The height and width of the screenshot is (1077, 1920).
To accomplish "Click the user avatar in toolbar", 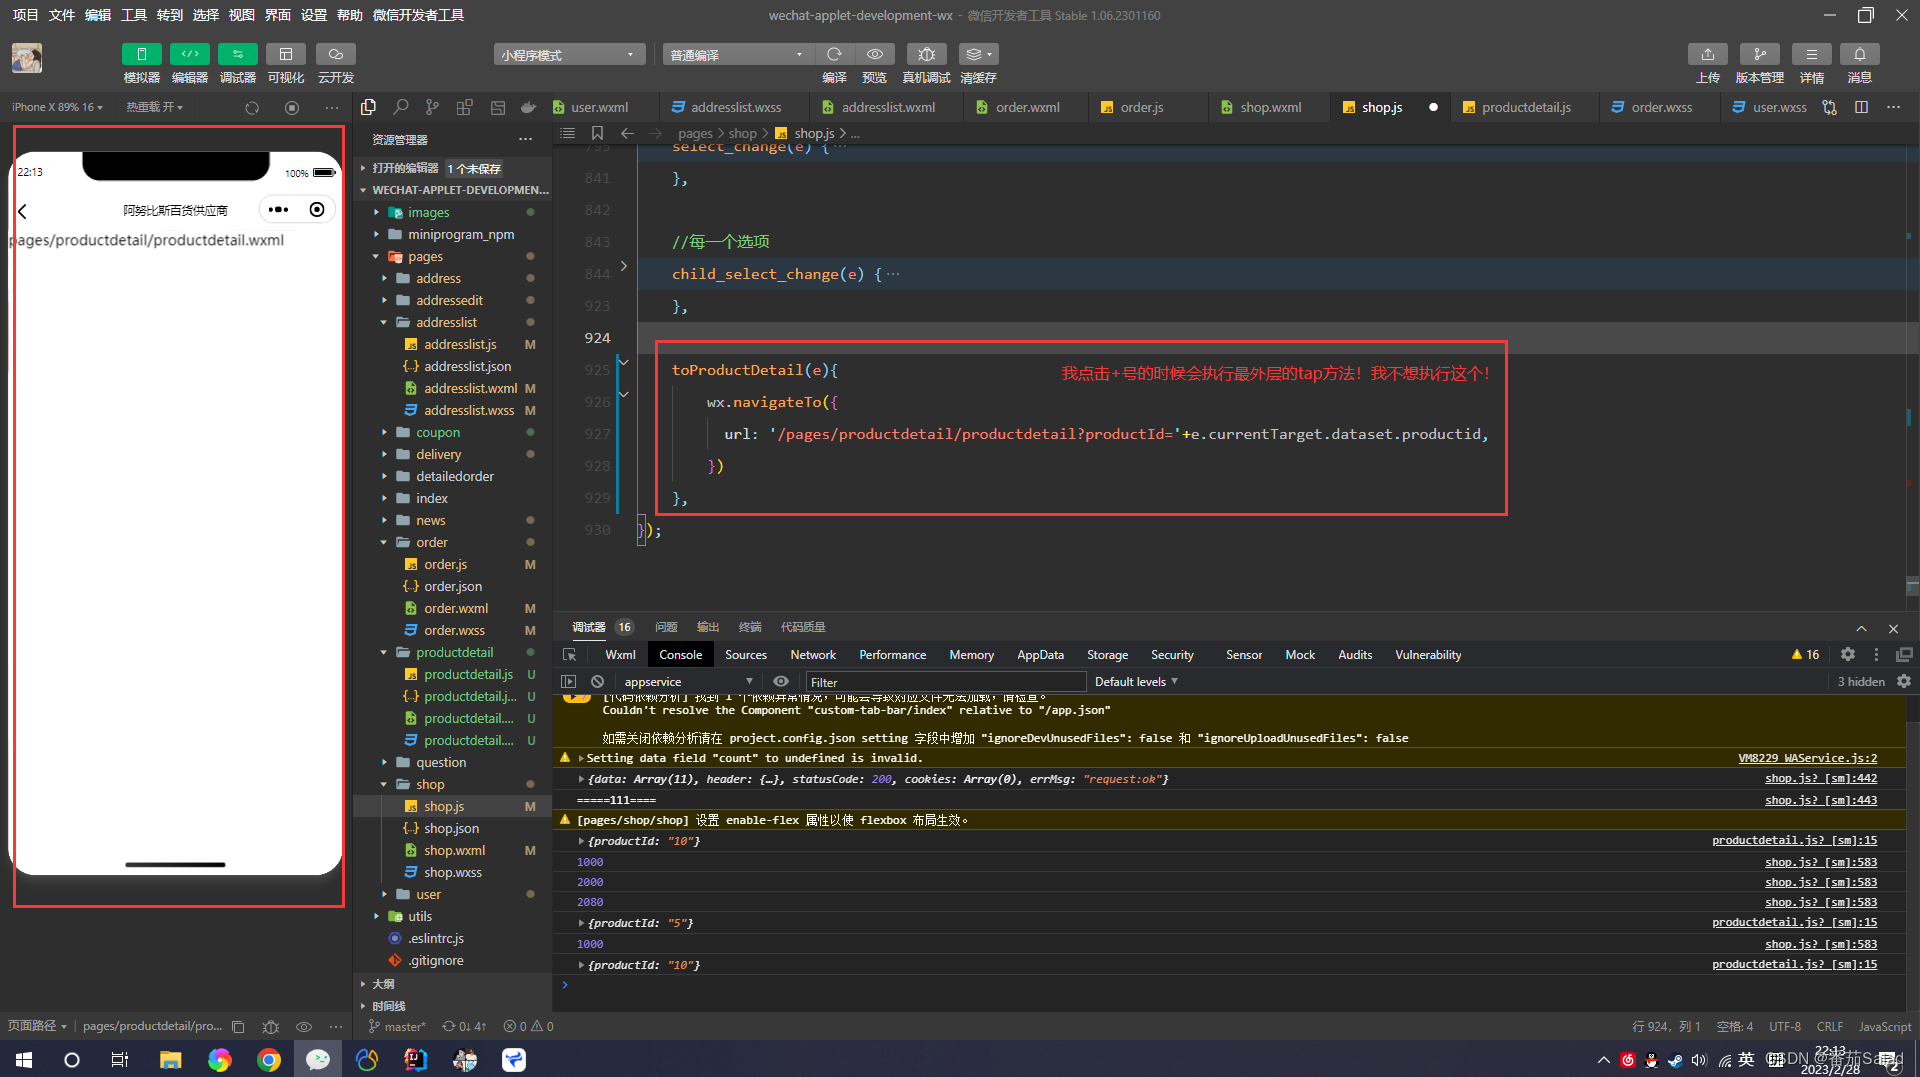I will click(x=27, y=58).
